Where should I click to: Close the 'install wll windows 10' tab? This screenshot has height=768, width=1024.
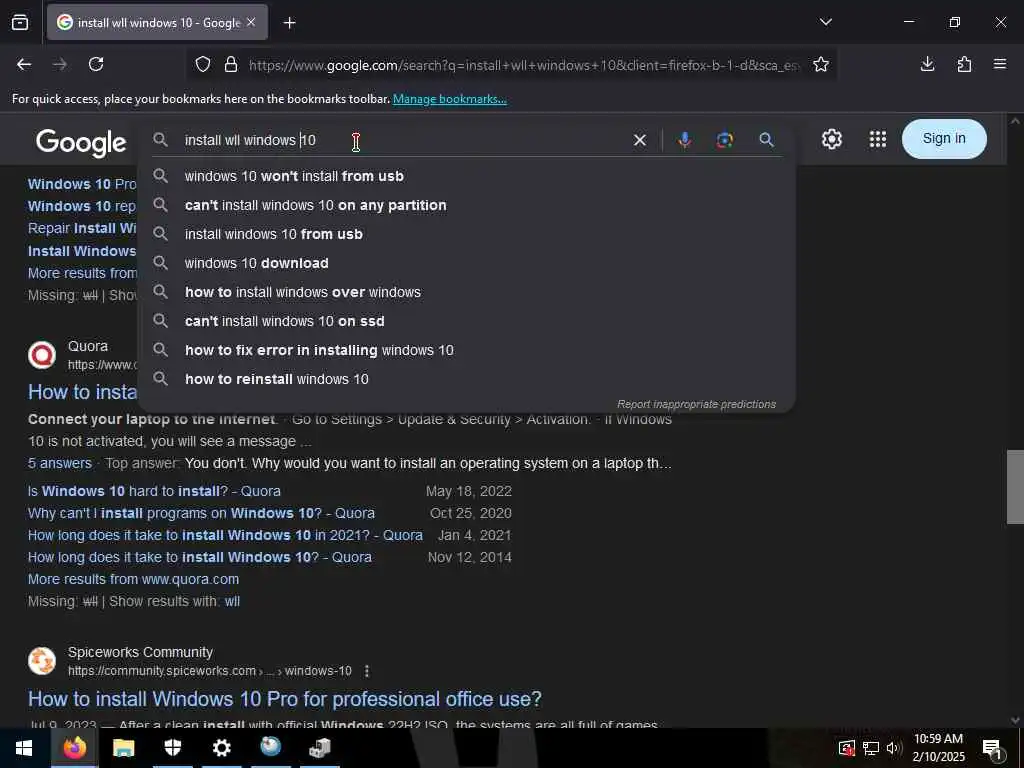[x=251, y=22]
